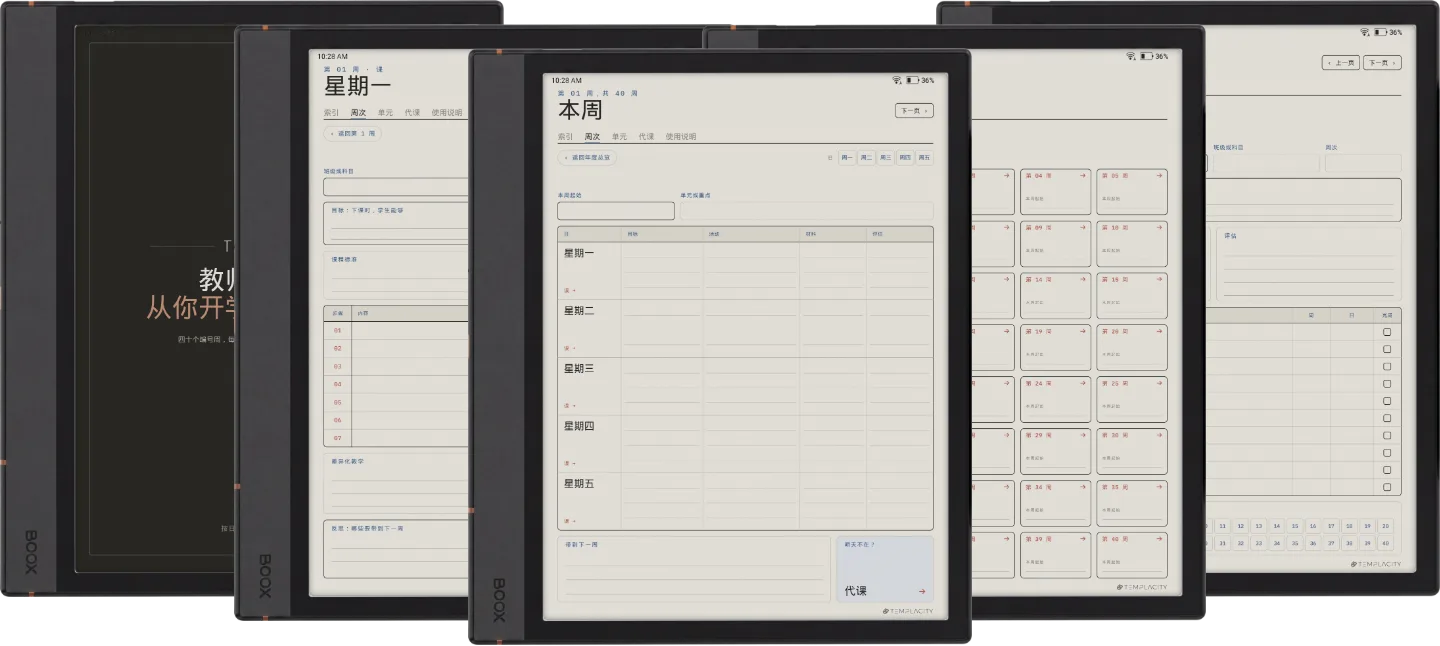Click the red arrow in the 代课 box
Viewport: 1440px width, 646px height.
pyautogui.click(x=922, y=592)
